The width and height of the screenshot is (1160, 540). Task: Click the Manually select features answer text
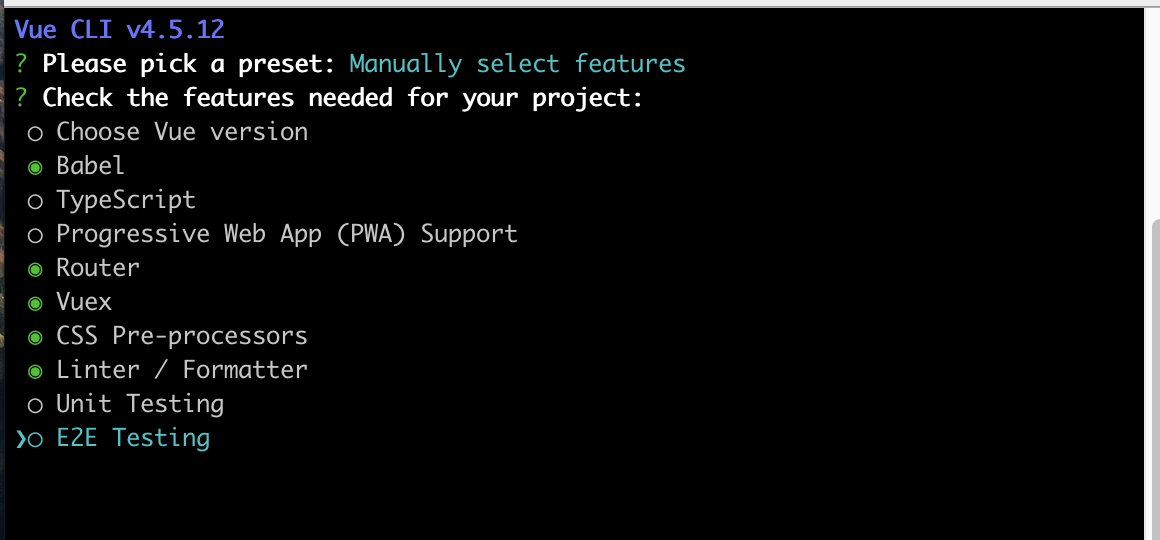[517, 64]
